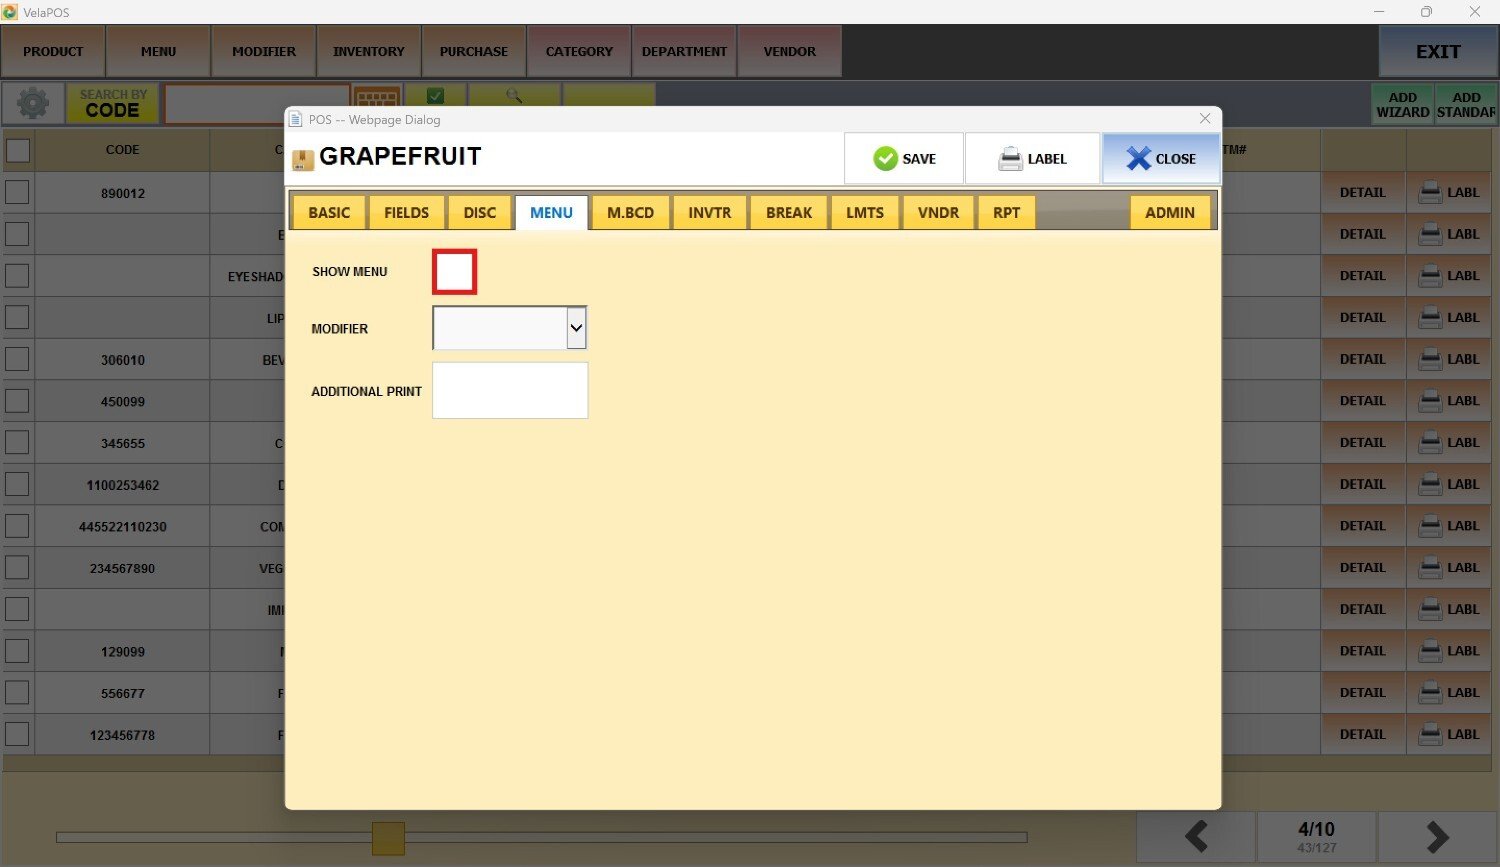Viewport: 1500px width, 867px height.
Task: Print label for product code 890012
Action: click(1449, 192)
